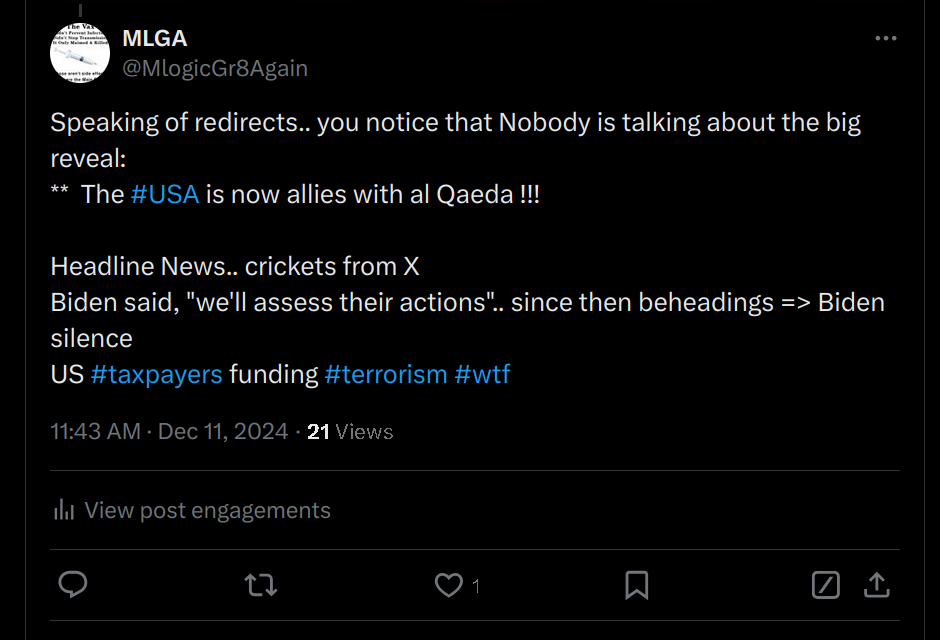Follow the #USA hashtag
The width and height of the screenshot is (940, 640).
click(165, 195)
